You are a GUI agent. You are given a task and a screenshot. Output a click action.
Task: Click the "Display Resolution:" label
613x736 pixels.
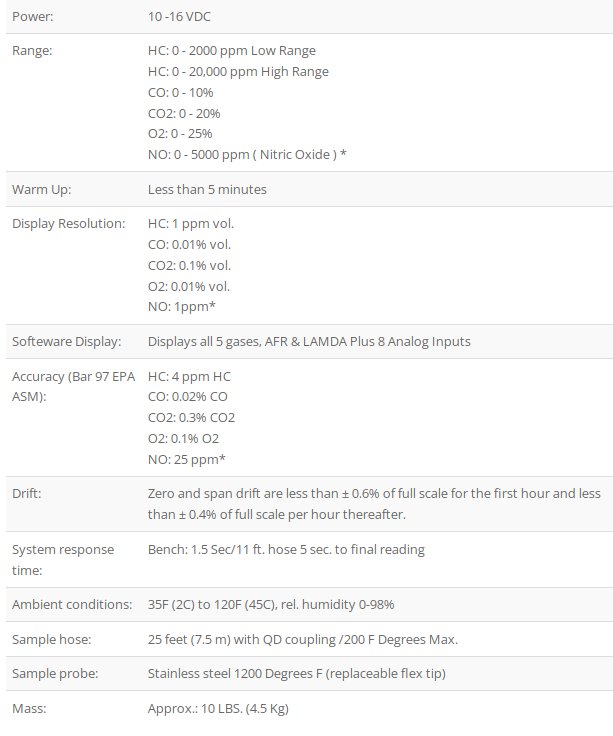[68, 223]
